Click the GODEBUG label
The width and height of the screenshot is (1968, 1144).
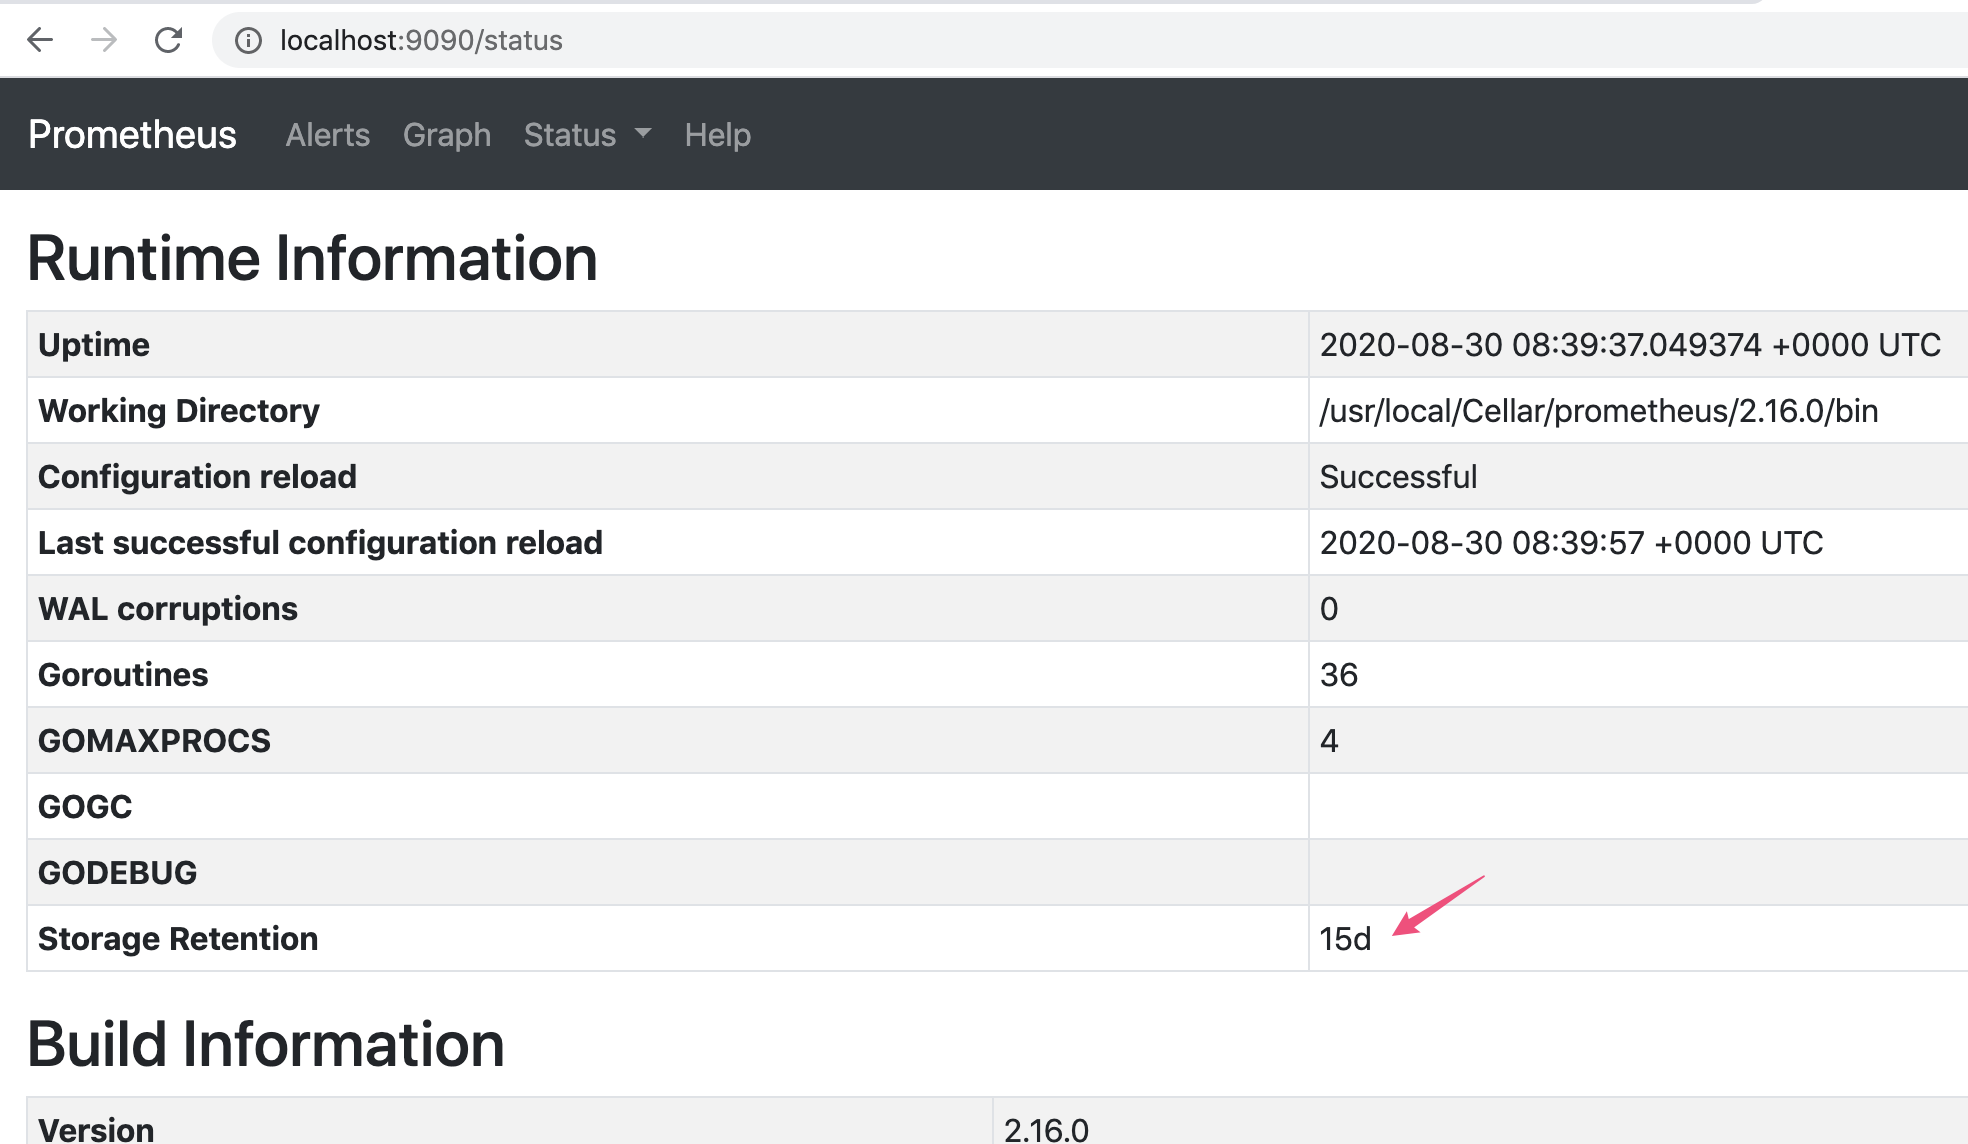click(117, 872)
